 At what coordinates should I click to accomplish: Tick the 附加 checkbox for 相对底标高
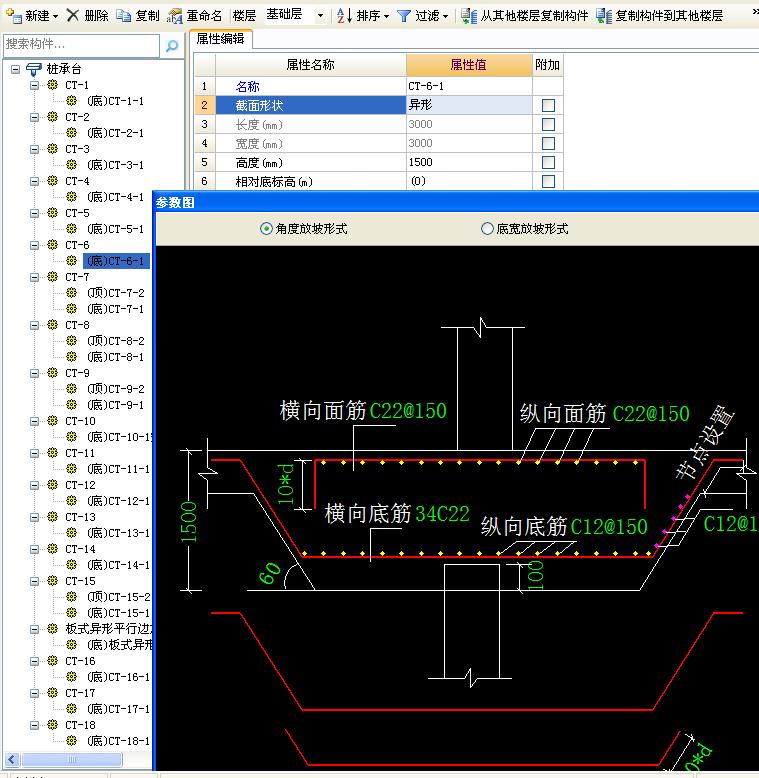click(548, 181)
